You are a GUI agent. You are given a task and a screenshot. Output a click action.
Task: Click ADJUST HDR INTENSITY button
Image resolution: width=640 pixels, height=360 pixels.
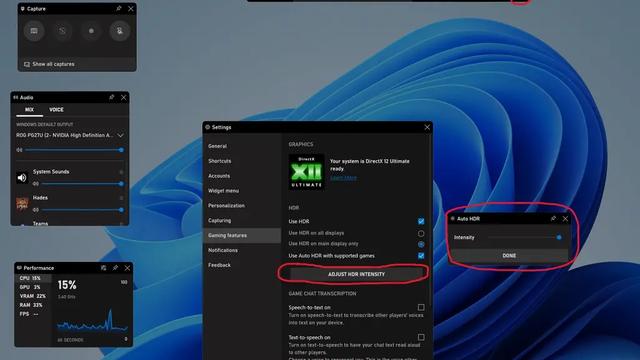pyautogui.click(x=356, y=274)
